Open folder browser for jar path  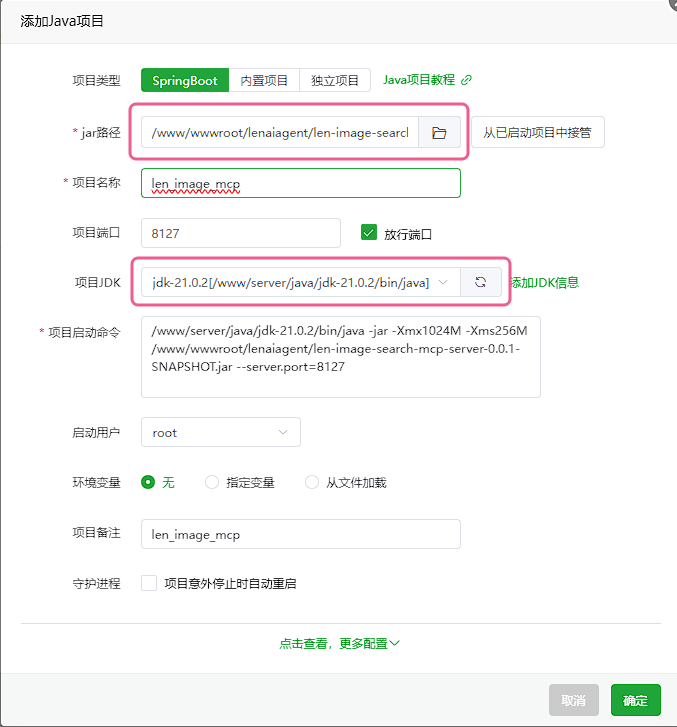pos(439,133)
